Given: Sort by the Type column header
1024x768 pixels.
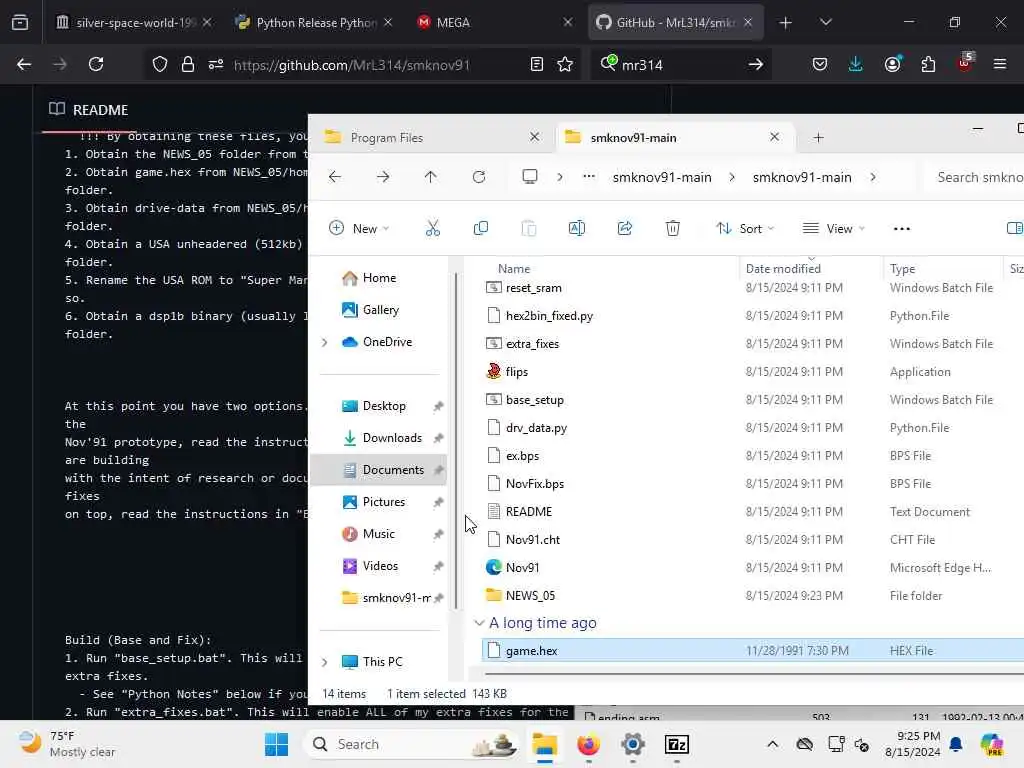Looking at the screenshot, I should point(902,269).
